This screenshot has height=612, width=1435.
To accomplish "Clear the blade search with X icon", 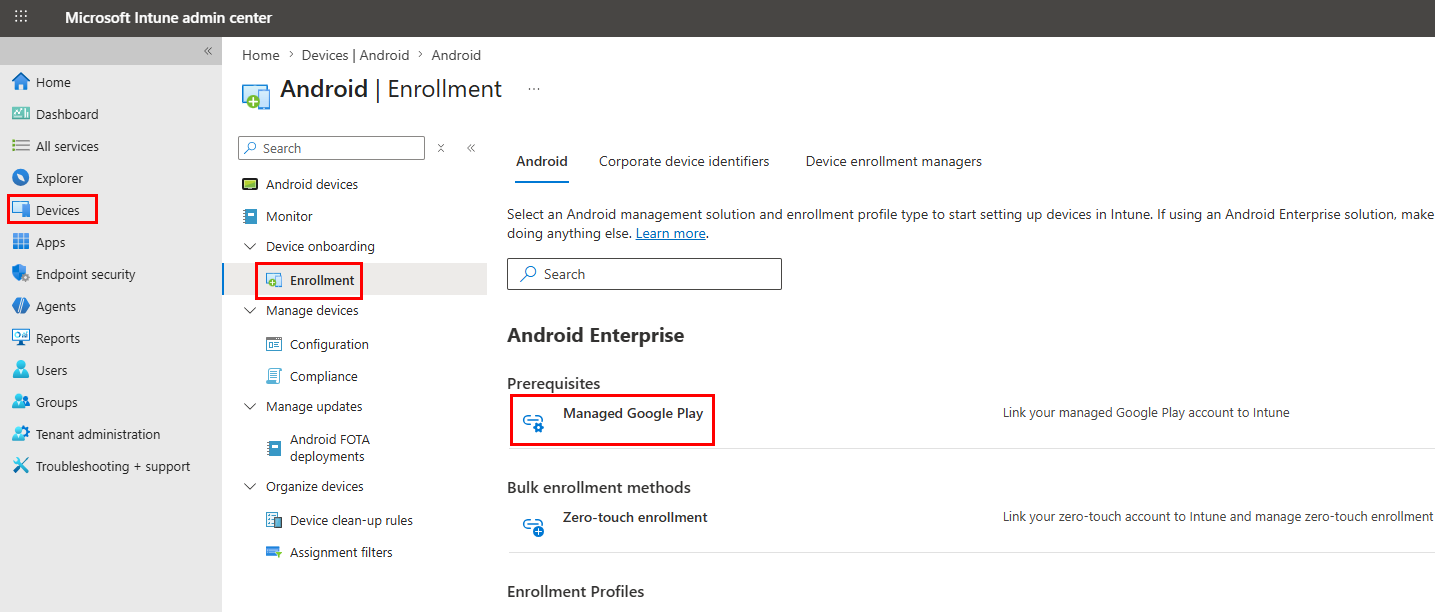I will [441, 148].
